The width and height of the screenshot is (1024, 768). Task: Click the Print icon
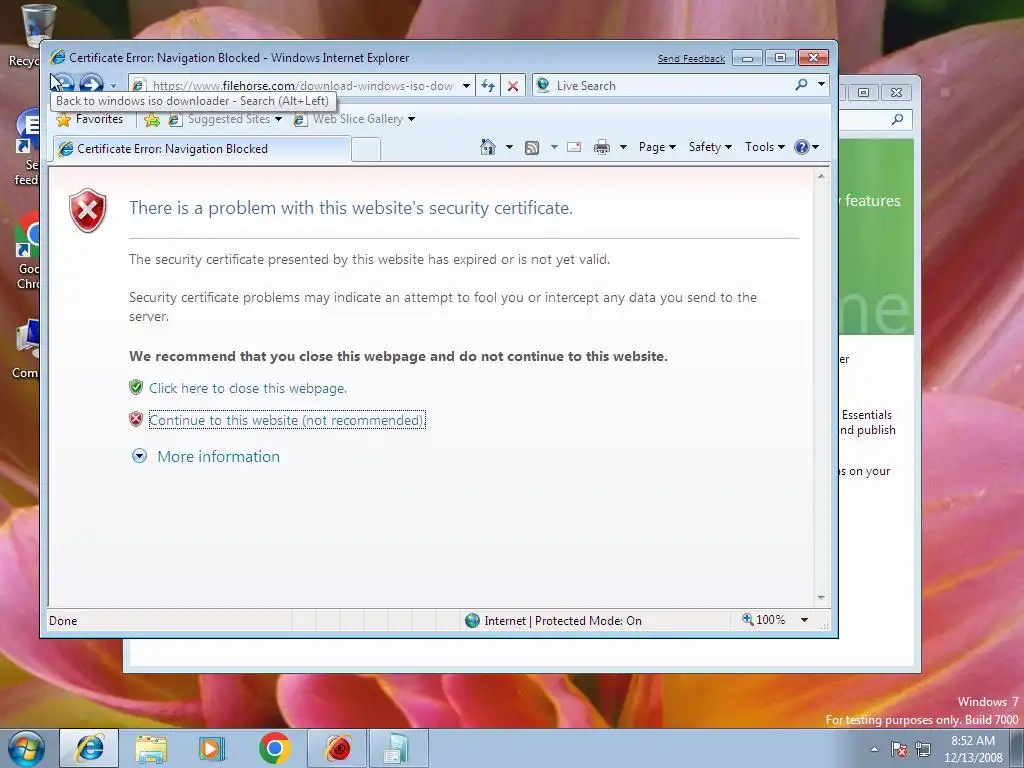pyautogui.click(x=601, y=147)
